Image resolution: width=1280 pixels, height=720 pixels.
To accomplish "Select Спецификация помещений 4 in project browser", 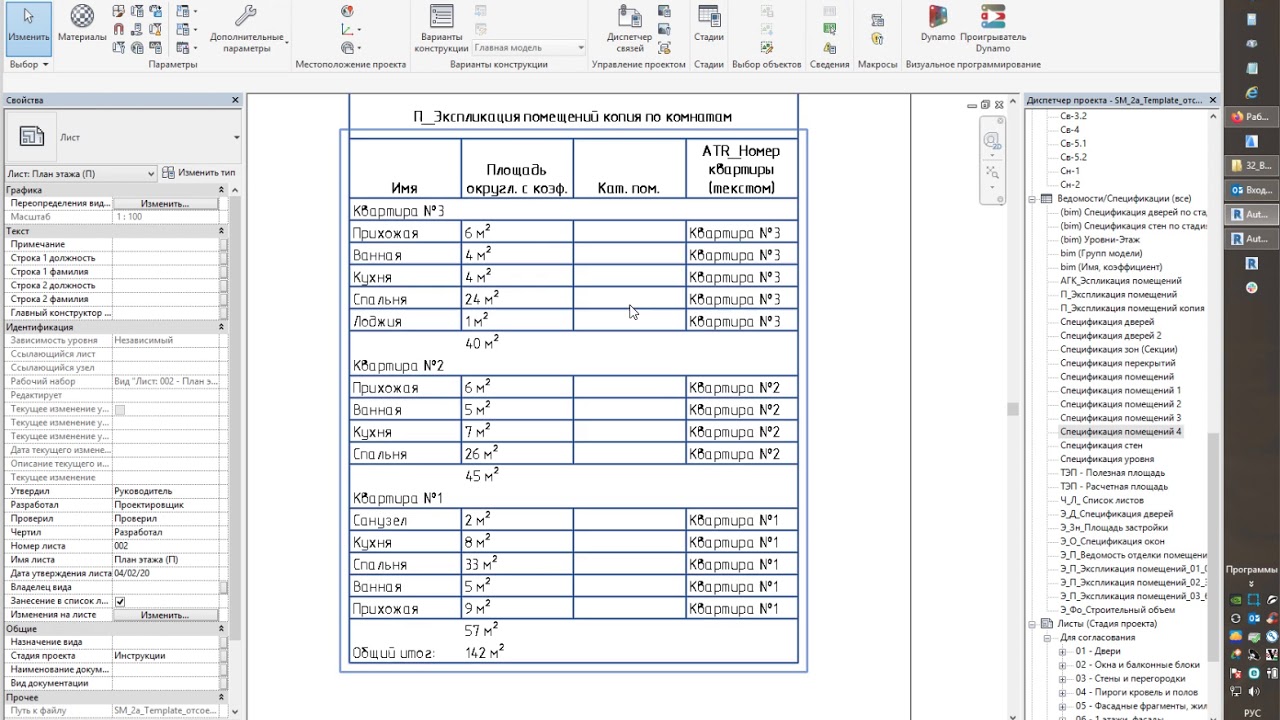I will [x=1120, y=432].
